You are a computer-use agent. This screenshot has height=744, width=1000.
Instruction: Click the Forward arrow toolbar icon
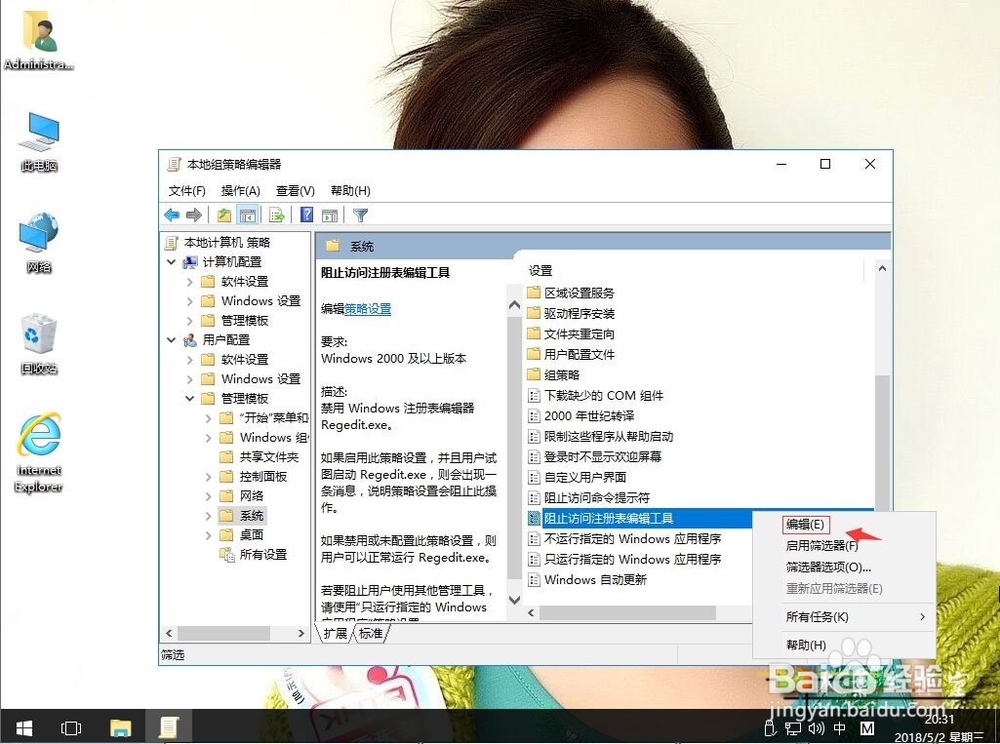[x=194, y=215]
